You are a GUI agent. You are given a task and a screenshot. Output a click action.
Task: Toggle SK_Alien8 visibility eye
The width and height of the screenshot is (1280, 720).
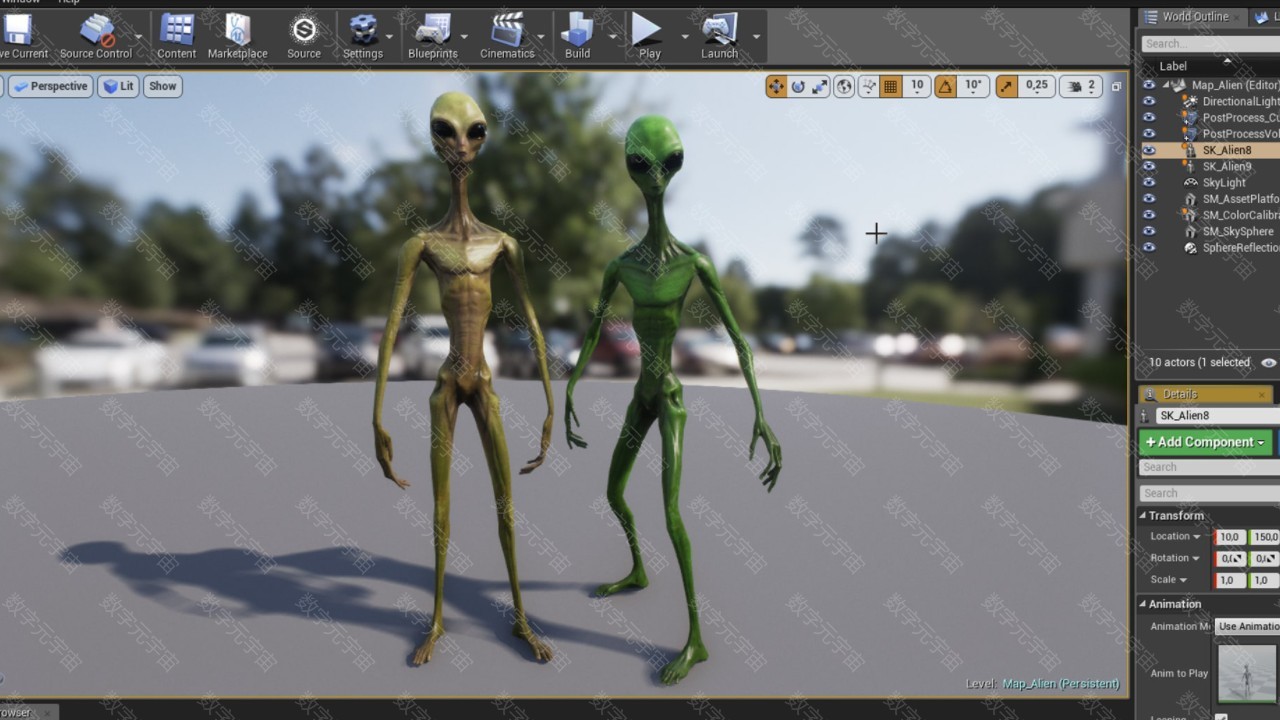(1149, 150)
